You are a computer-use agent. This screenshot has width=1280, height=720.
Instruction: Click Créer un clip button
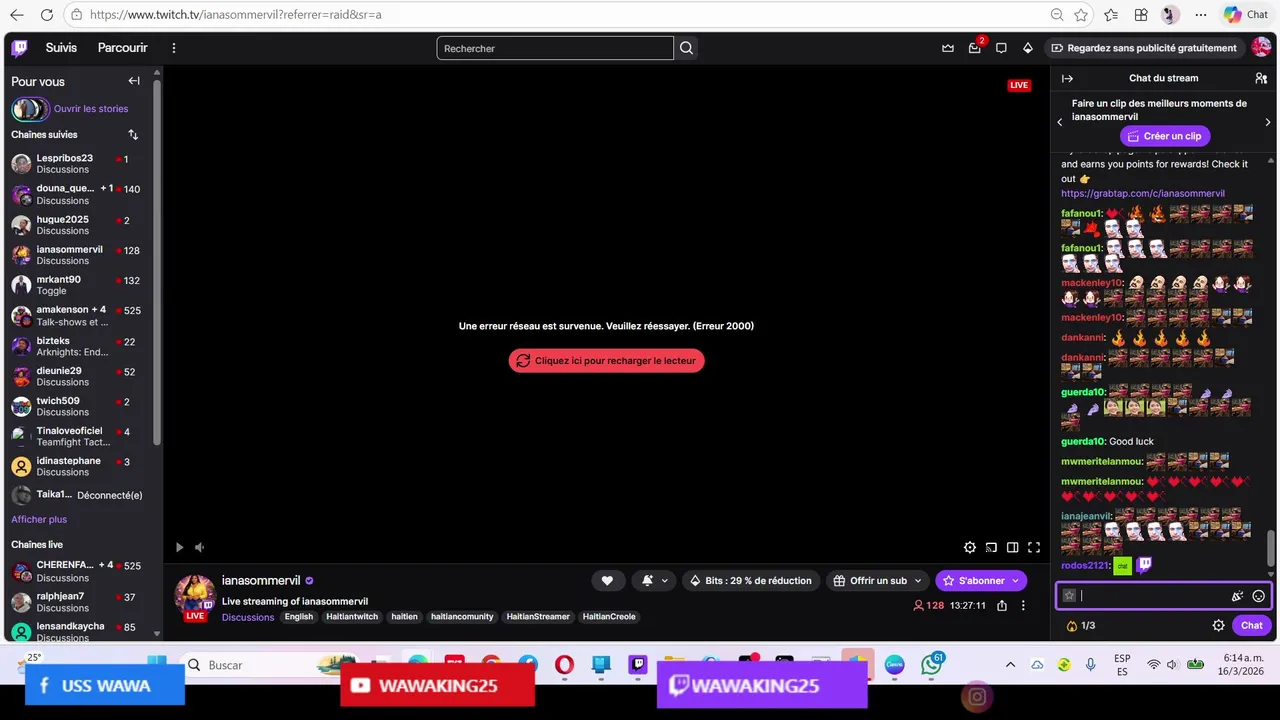1164,136
